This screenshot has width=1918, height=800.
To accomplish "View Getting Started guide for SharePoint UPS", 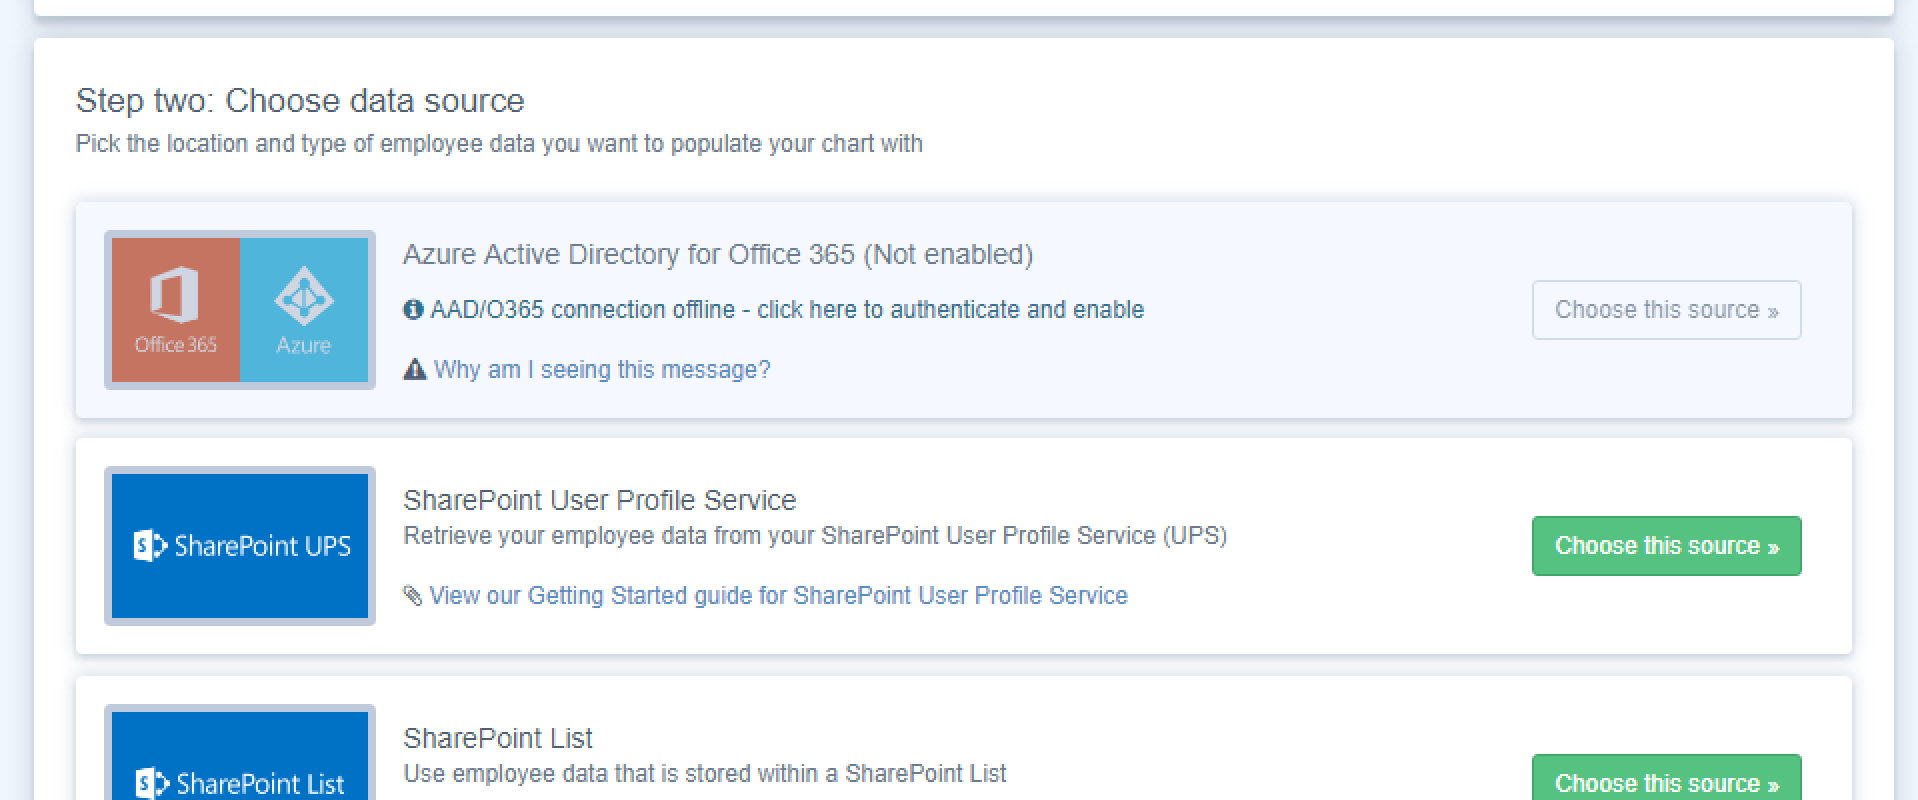I will [778, 596].
